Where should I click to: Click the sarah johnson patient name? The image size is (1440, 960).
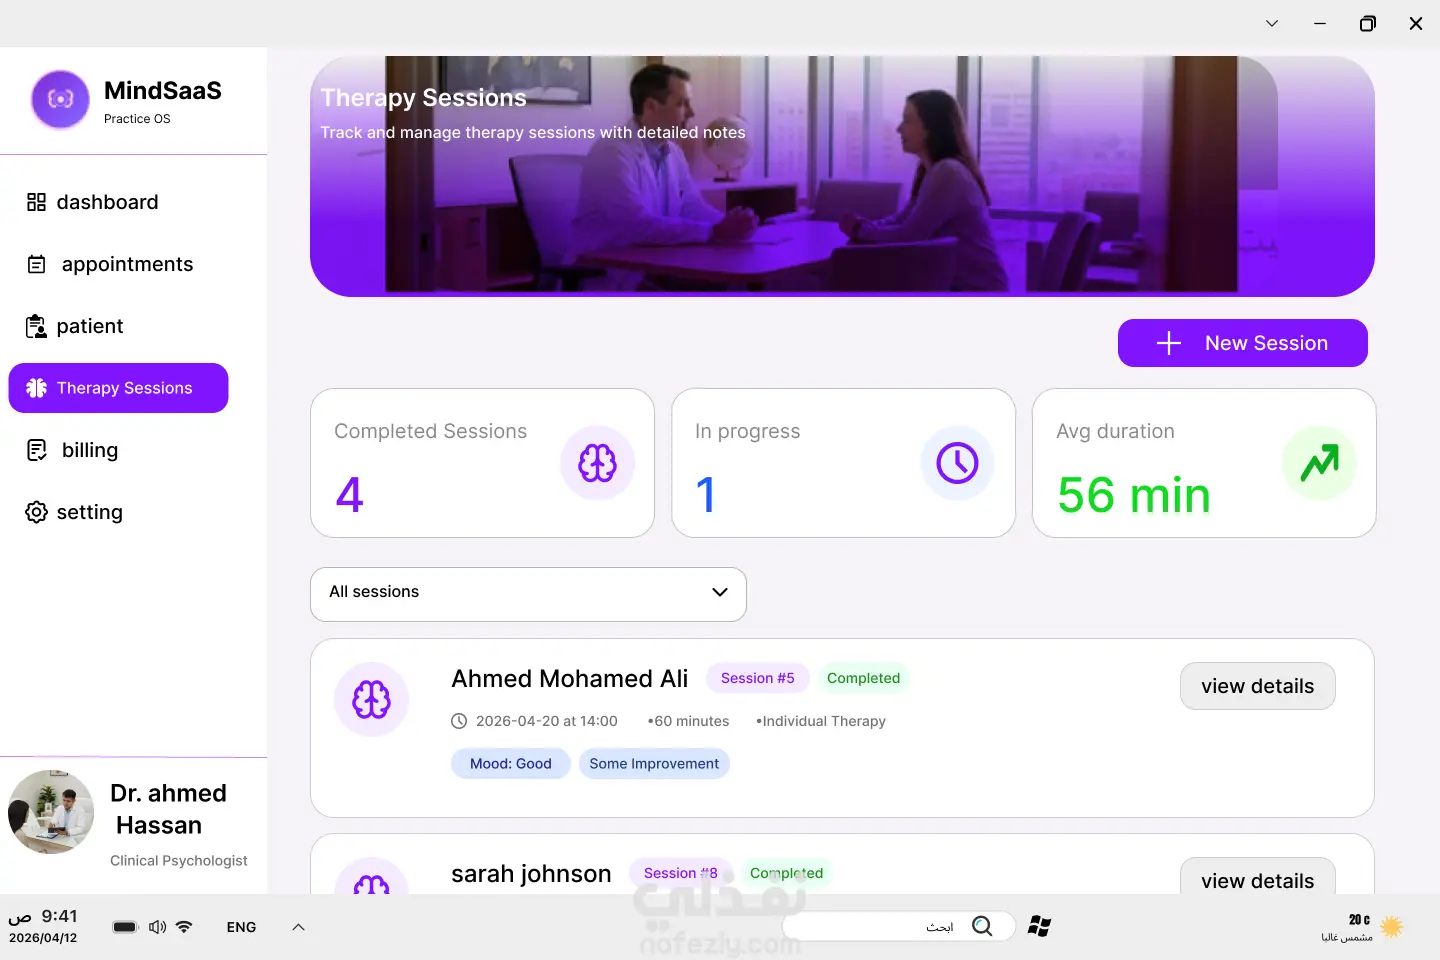click(531, 874)
